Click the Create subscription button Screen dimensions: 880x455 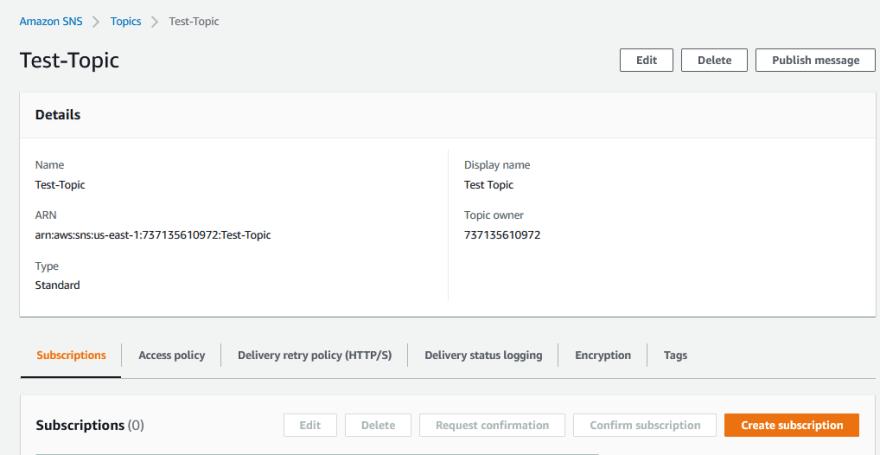792,425
